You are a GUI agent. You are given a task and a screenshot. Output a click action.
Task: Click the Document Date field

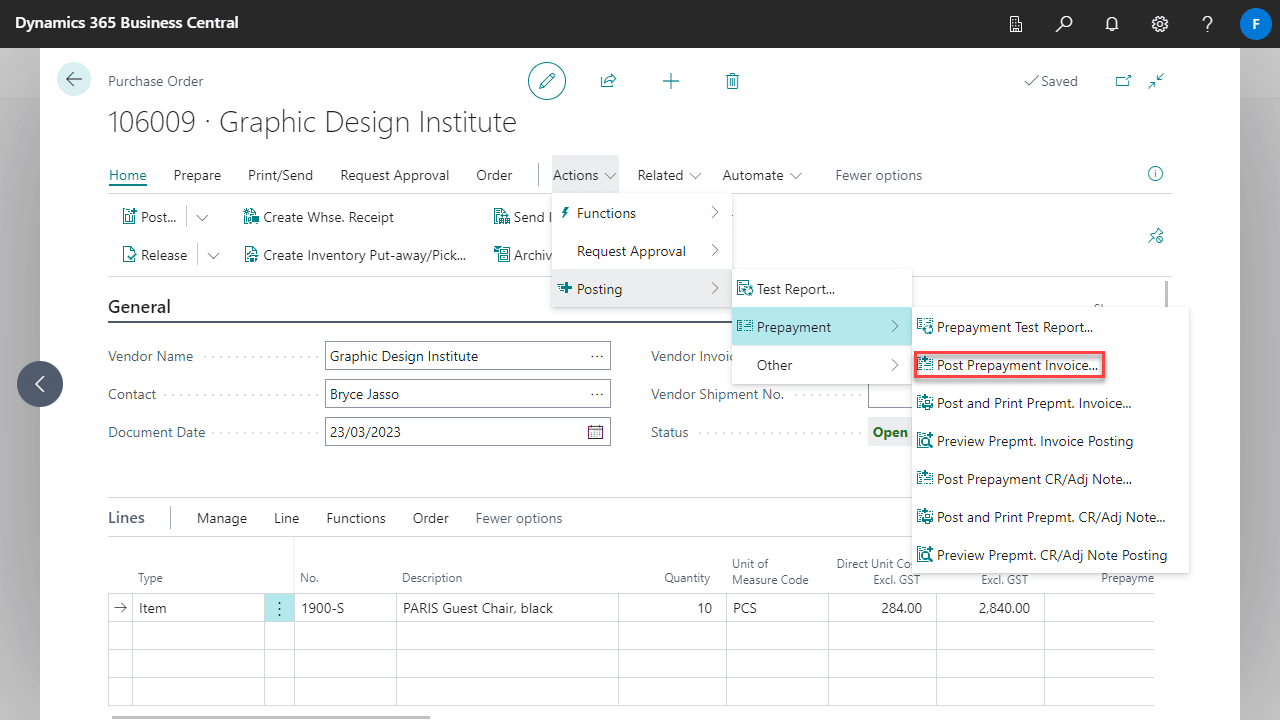(x=467, y=432)
